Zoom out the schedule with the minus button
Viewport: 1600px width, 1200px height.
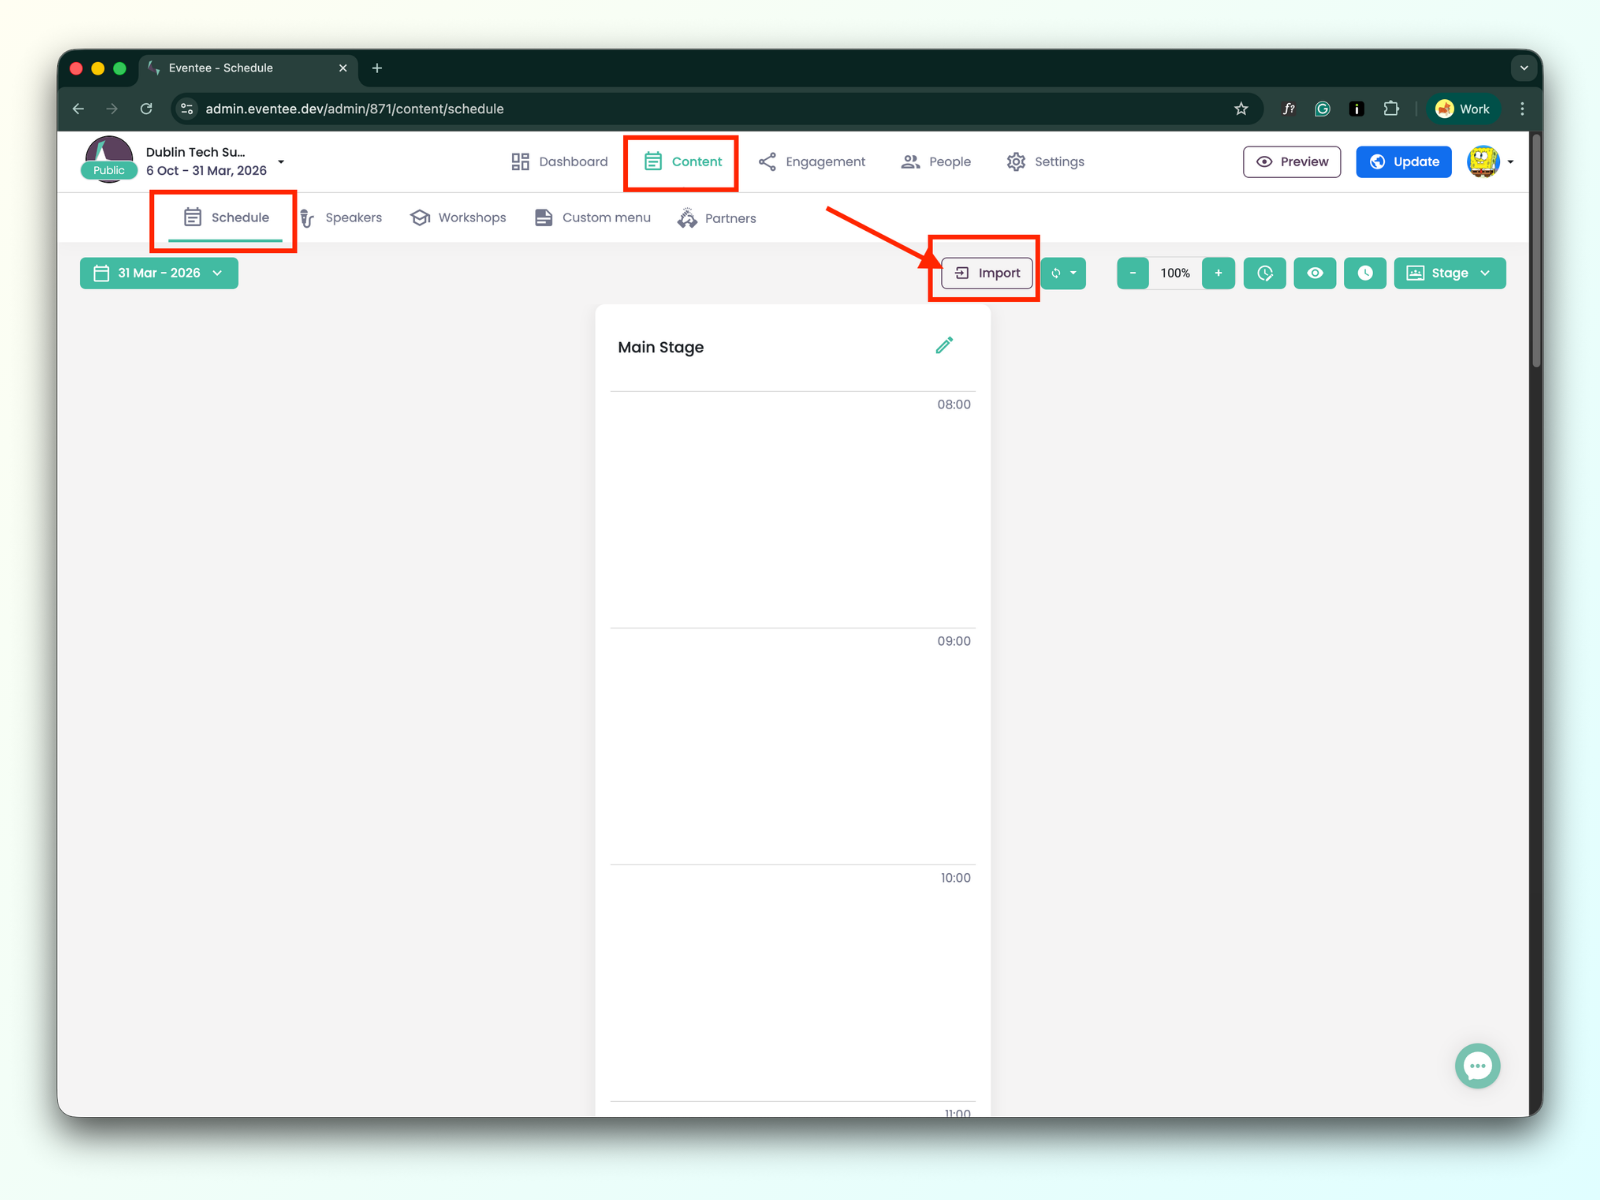point(1133,273)
